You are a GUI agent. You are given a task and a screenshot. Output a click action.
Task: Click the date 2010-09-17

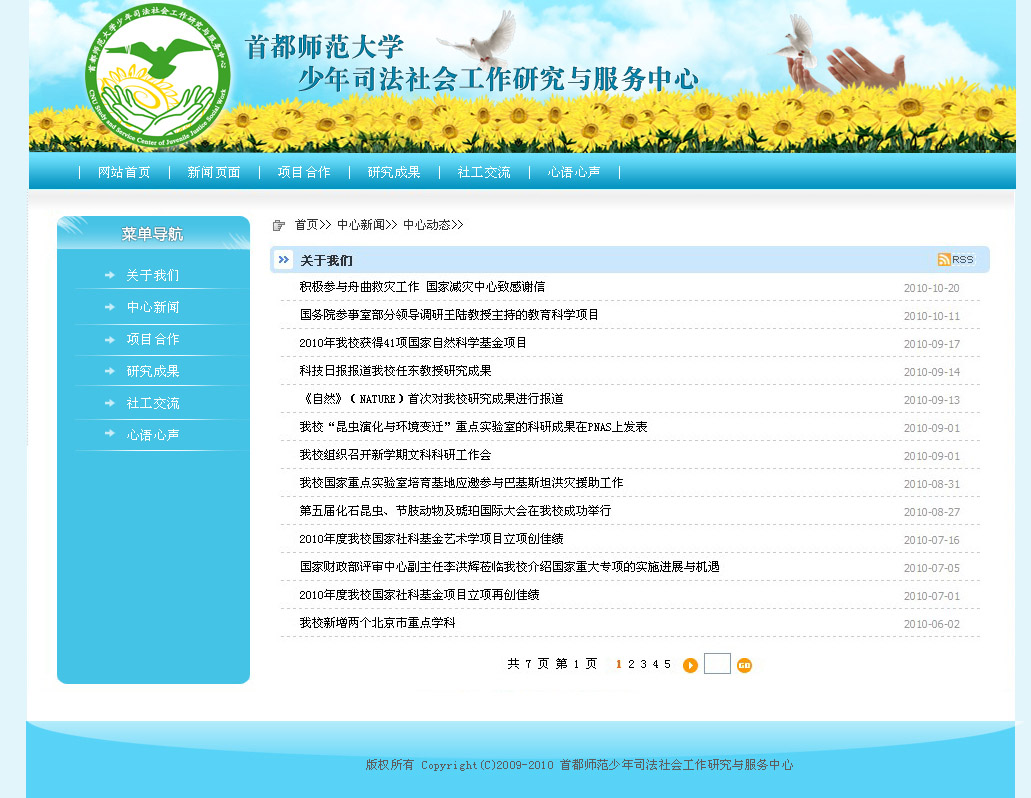point(932,344)
